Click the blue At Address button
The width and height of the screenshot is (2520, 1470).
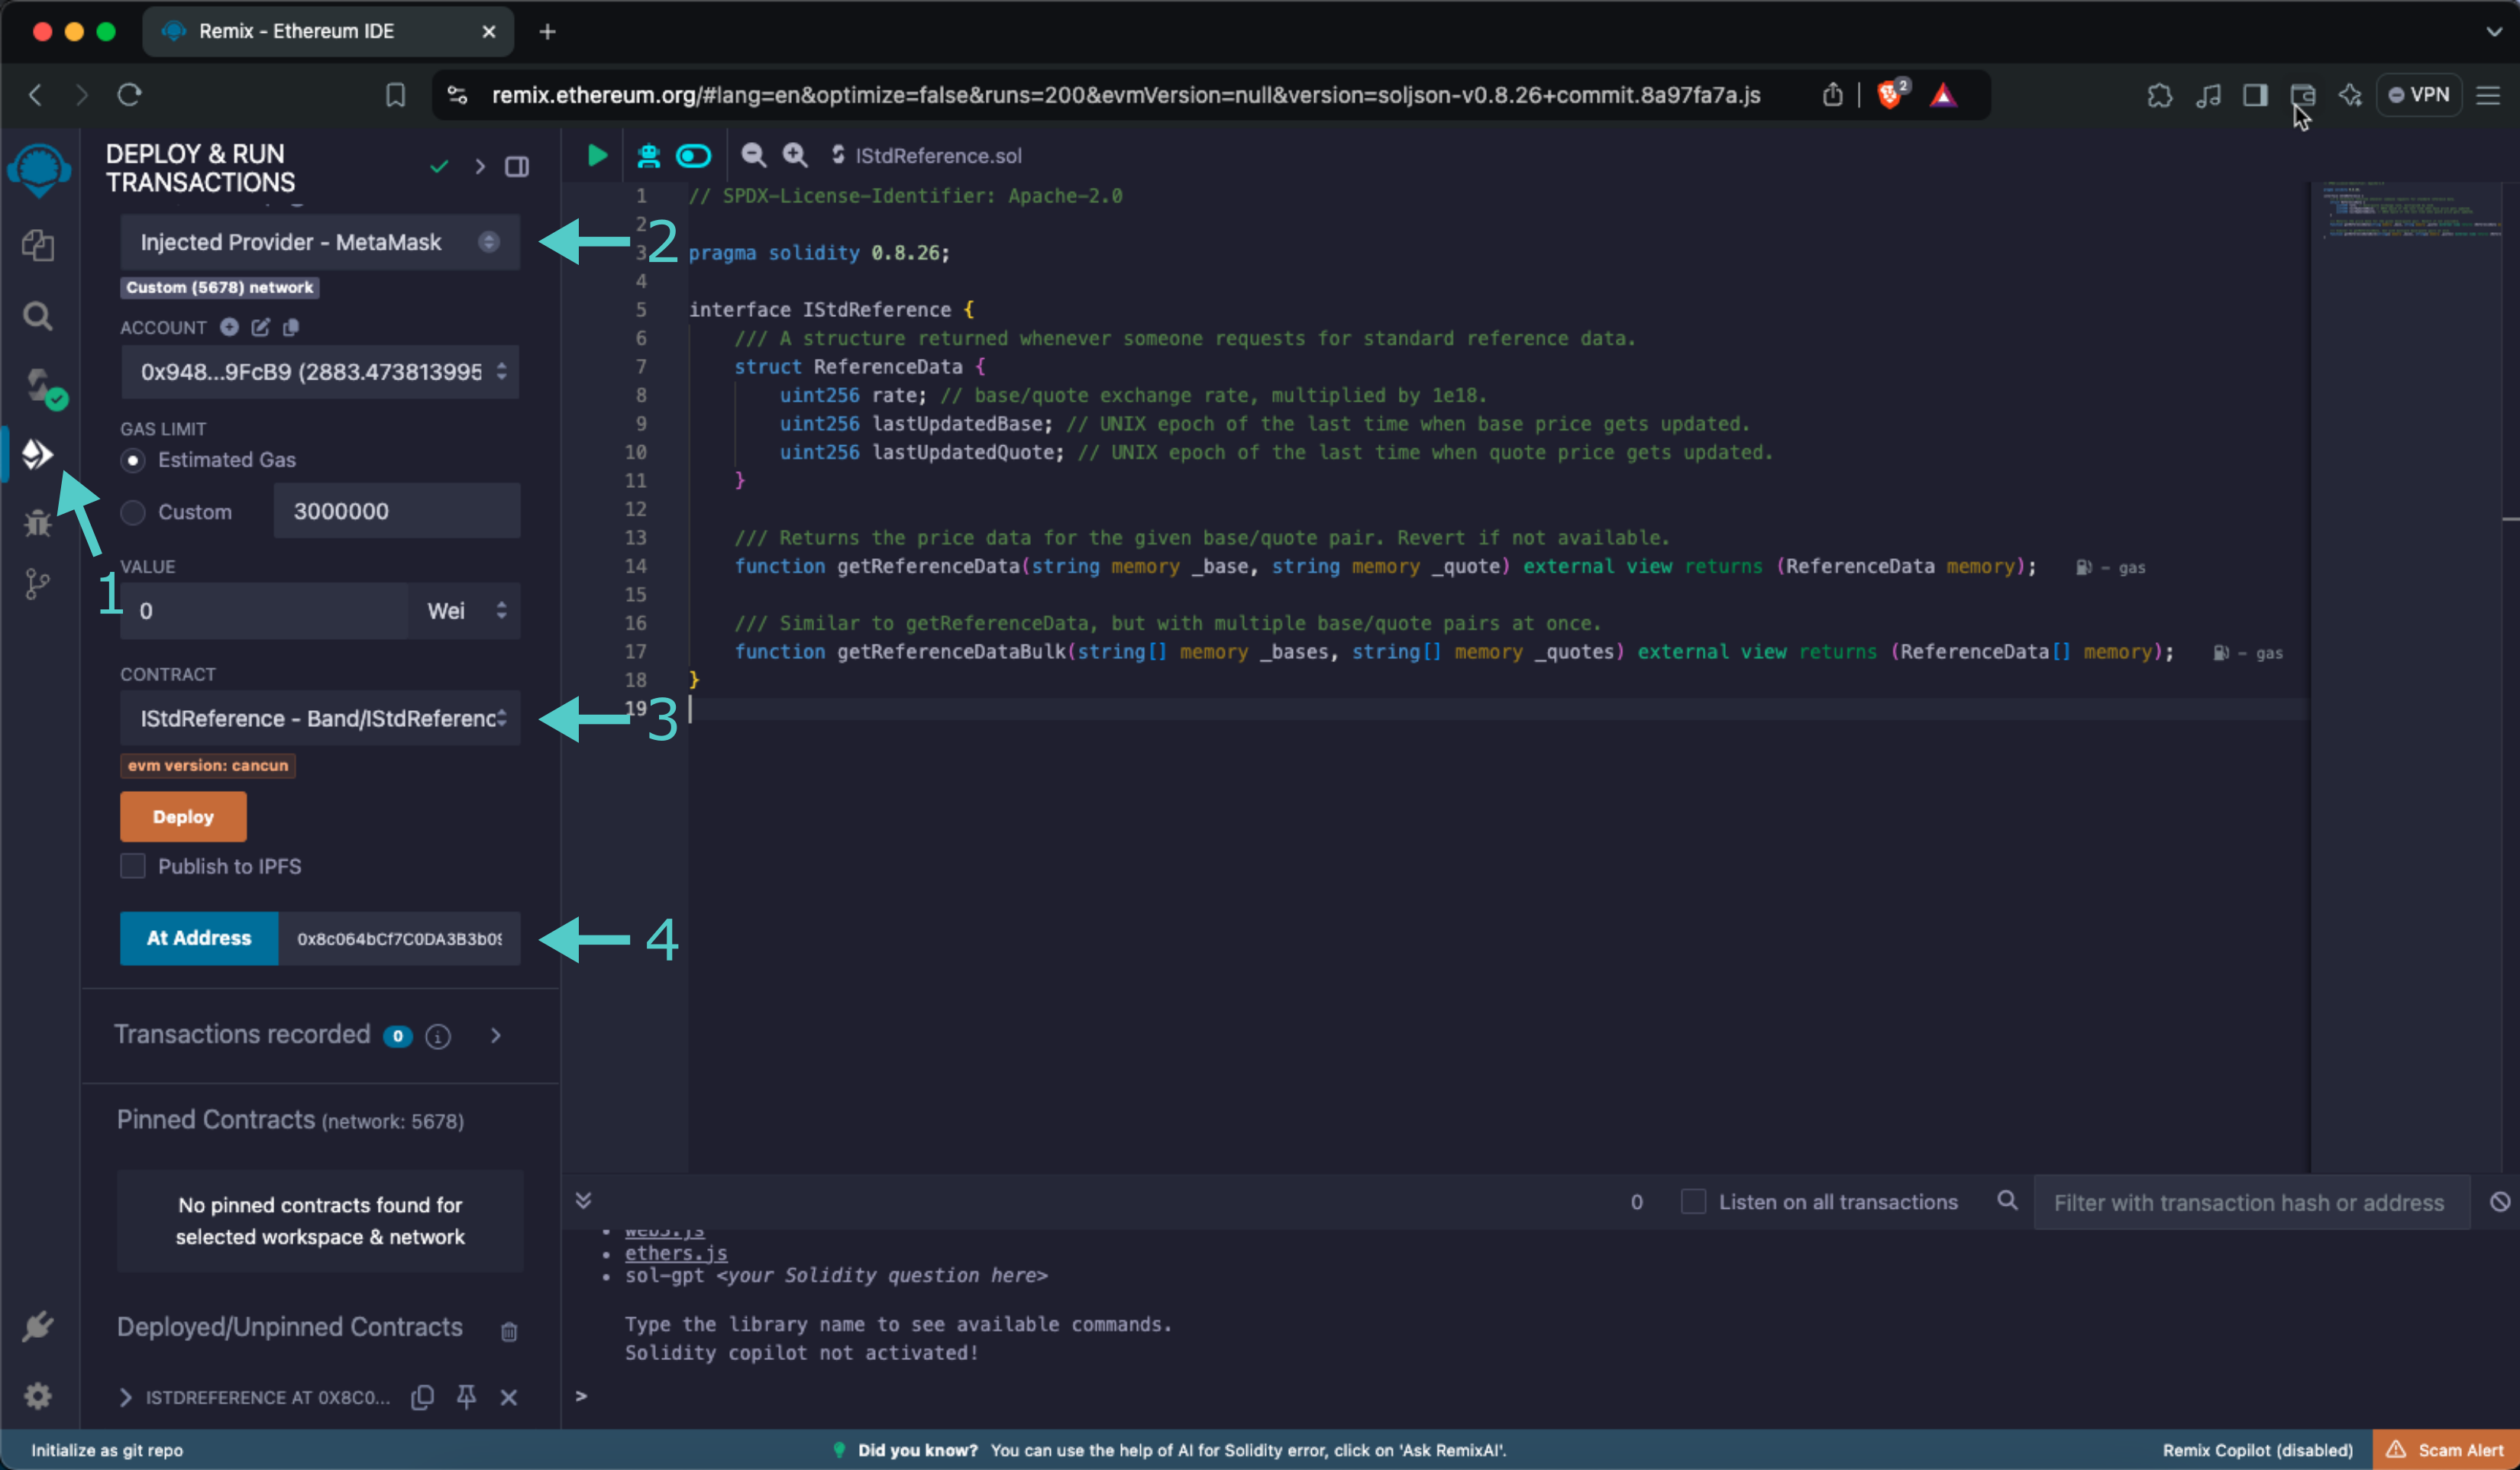click(x=199, y=938)
